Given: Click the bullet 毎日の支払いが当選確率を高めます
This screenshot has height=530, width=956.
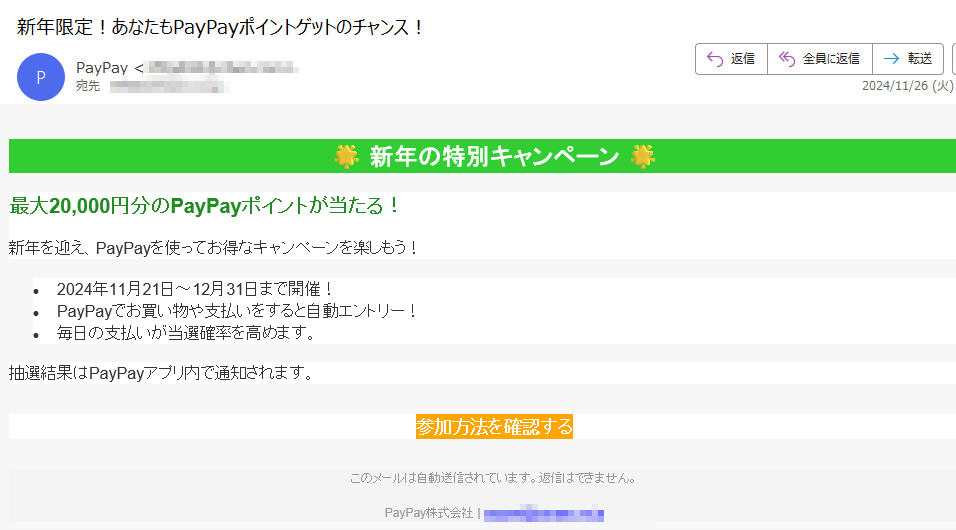Looking at the screenshot, I should point(186,333).
